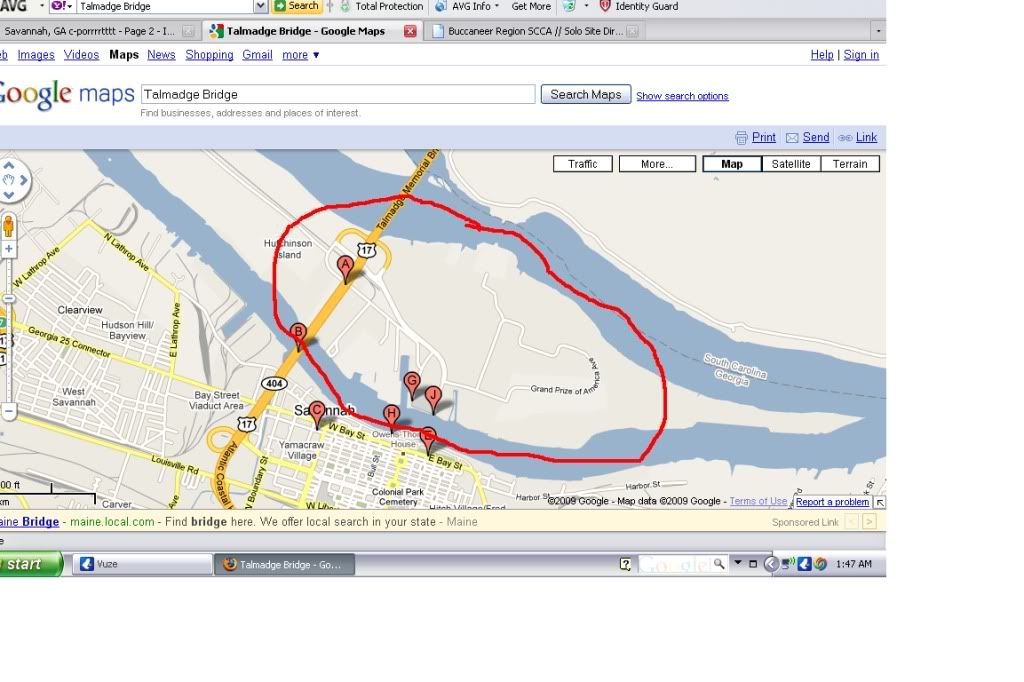Switch map to Satellite view
This screenshot has width=1024, height=682.
pyautogui.click(x=790, y=164)
